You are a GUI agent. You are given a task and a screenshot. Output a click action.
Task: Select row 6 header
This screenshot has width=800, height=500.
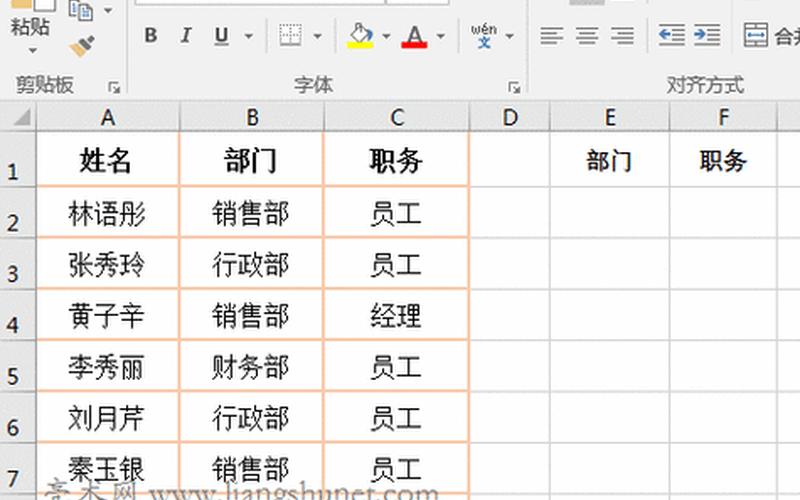click(18, 417)
